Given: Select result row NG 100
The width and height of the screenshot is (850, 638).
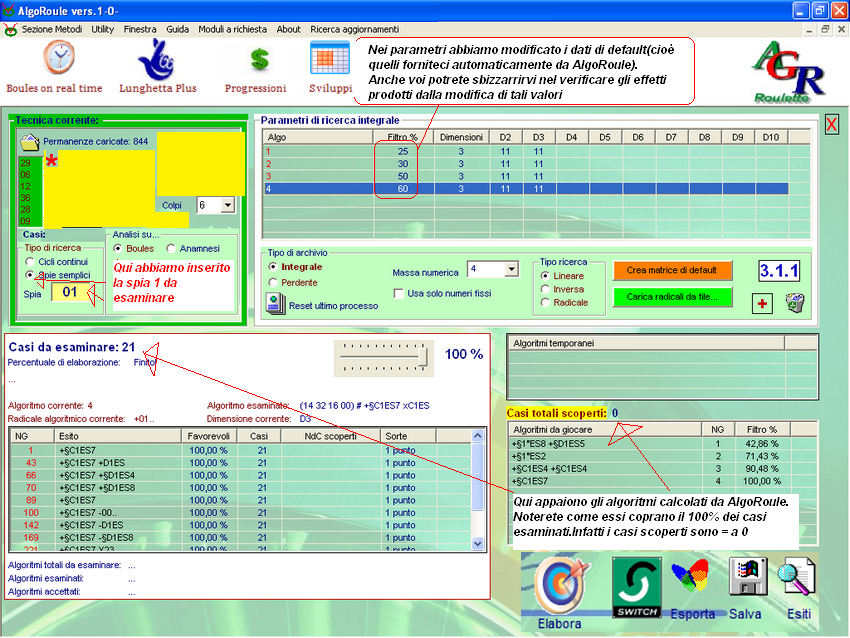Looking at the screenshot, I should pos(241,513).
